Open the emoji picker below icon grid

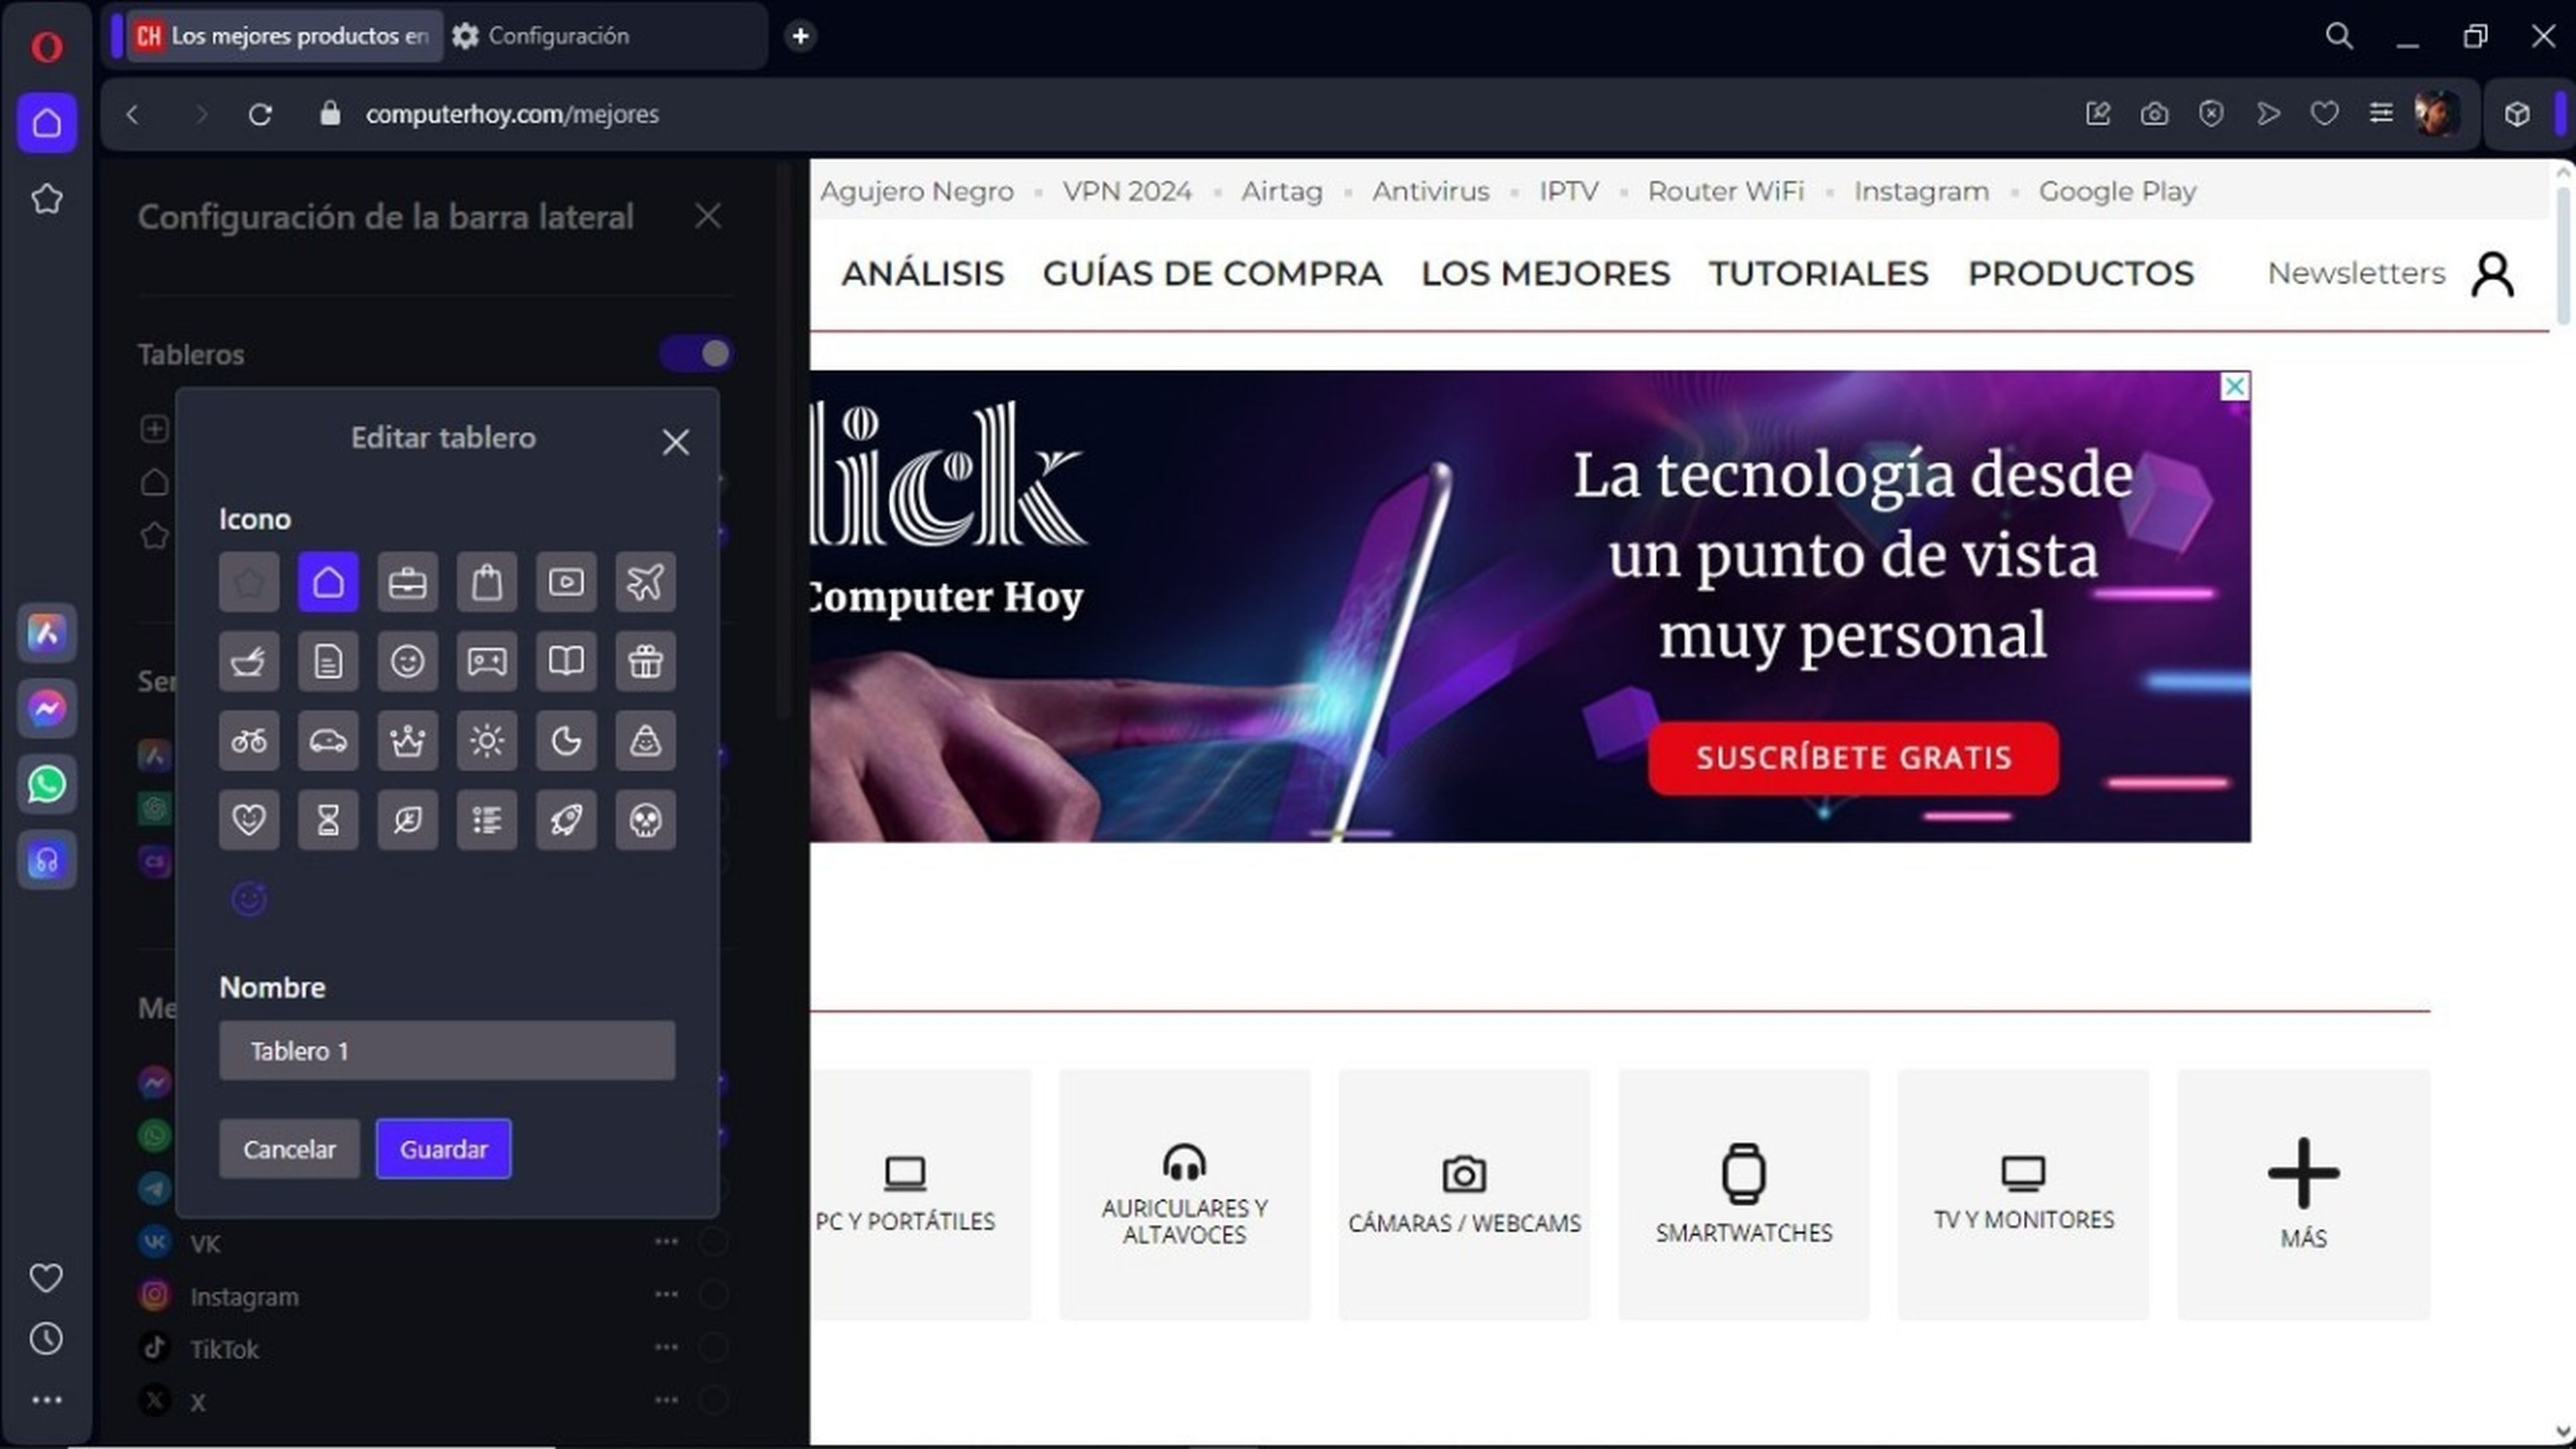249,899
